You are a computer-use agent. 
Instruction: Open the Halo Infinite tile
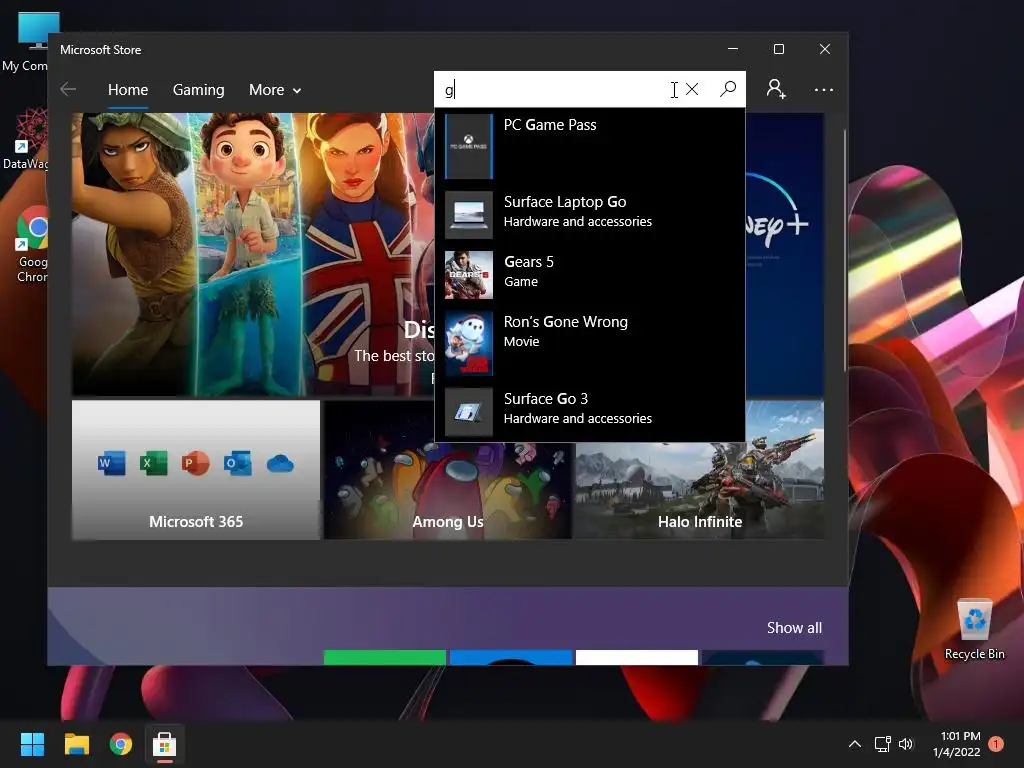[x=699, y=491]
